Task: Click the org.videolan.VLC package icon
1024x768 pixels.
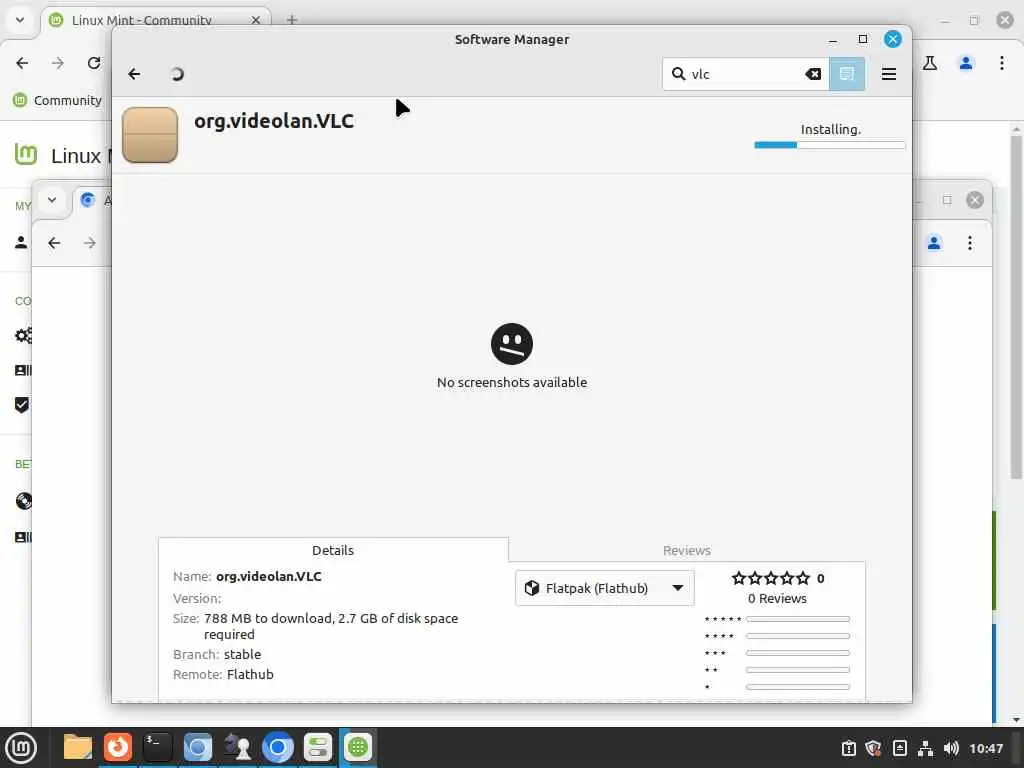Action: (150, 135)
